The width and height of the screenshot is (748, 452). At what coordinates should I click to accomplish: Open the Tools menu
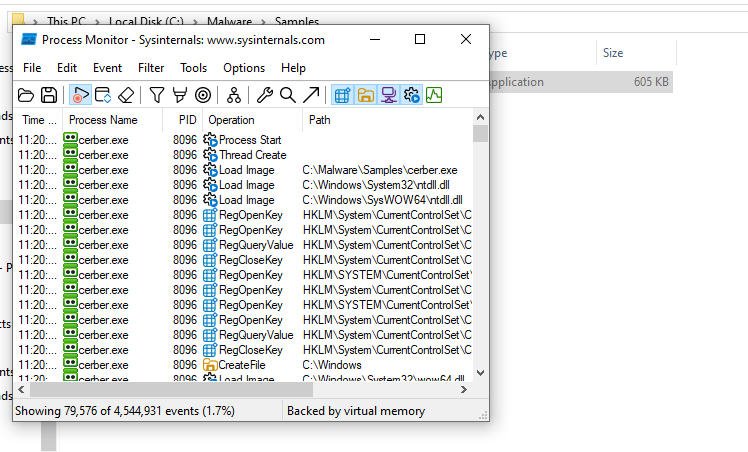coord(193,68)
